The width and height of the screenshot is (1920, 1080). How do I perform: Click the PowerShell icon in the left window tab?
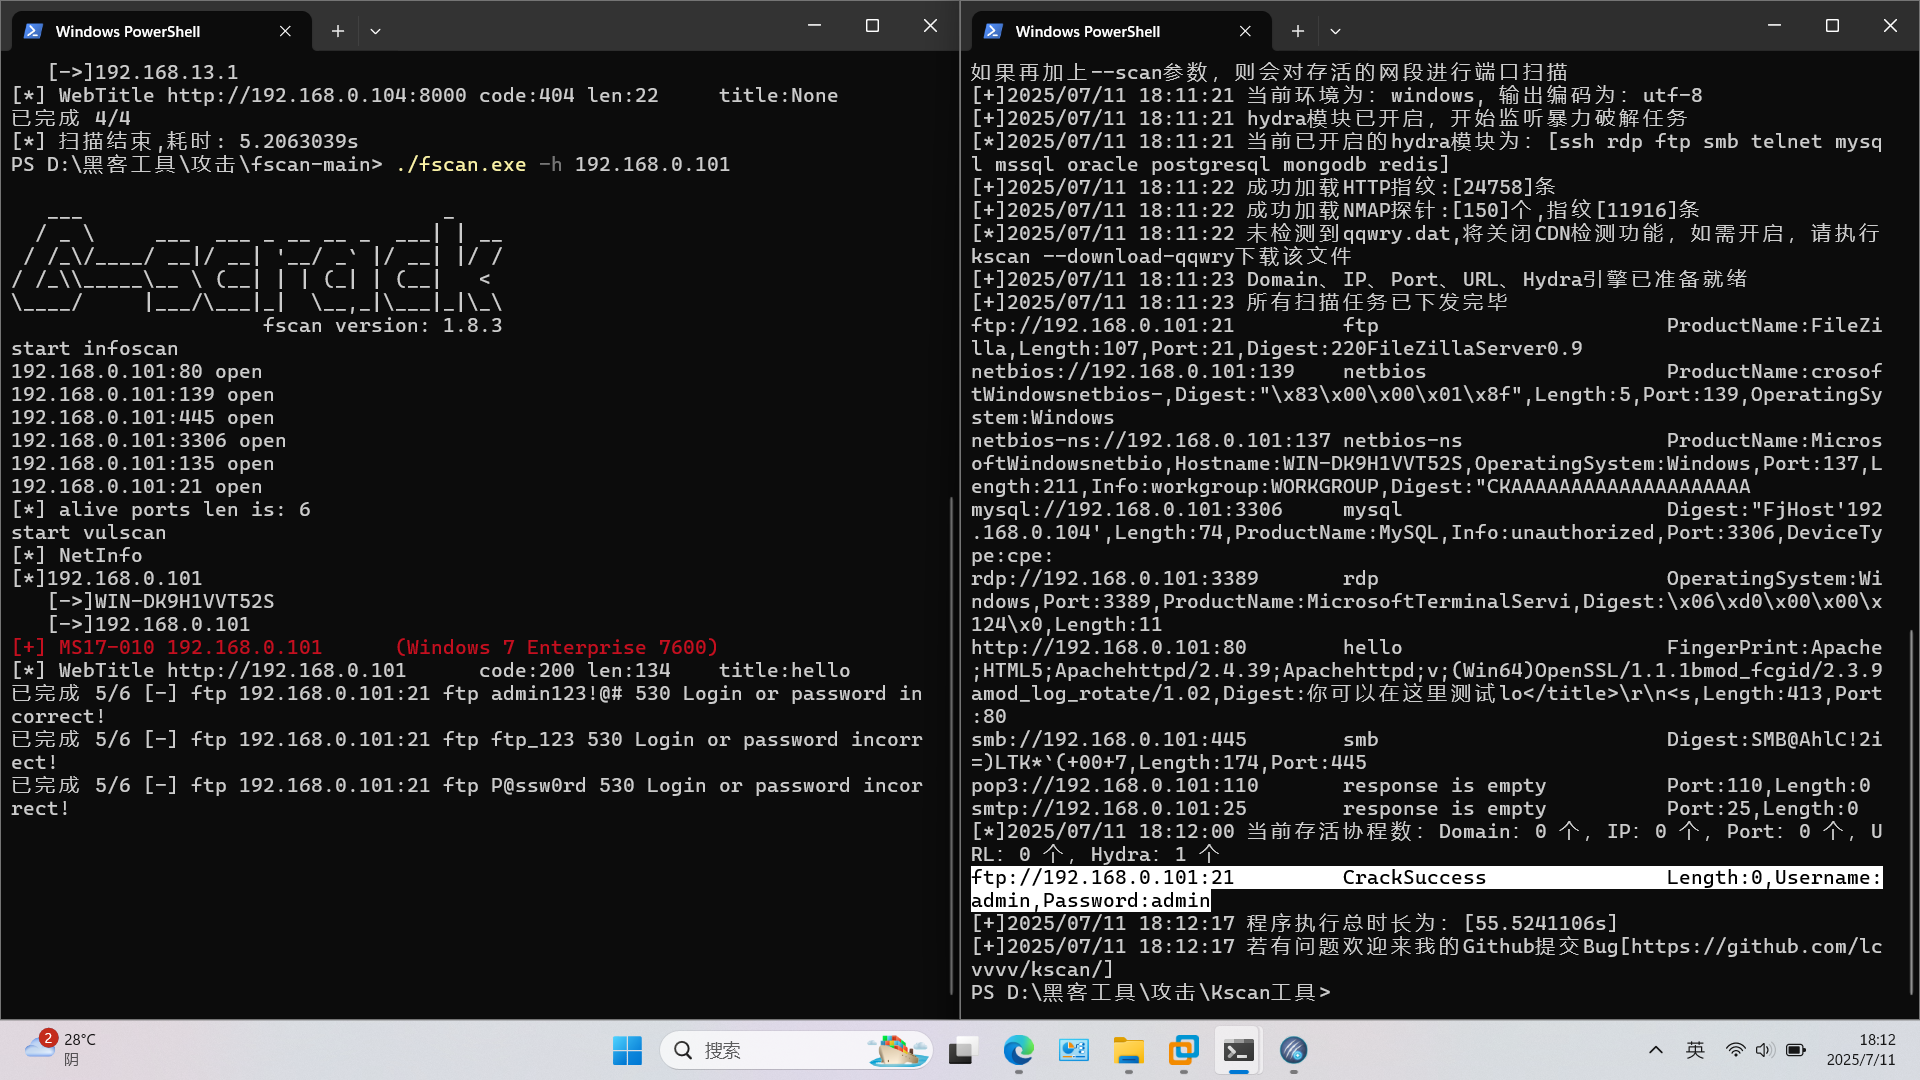coord(33,31)
